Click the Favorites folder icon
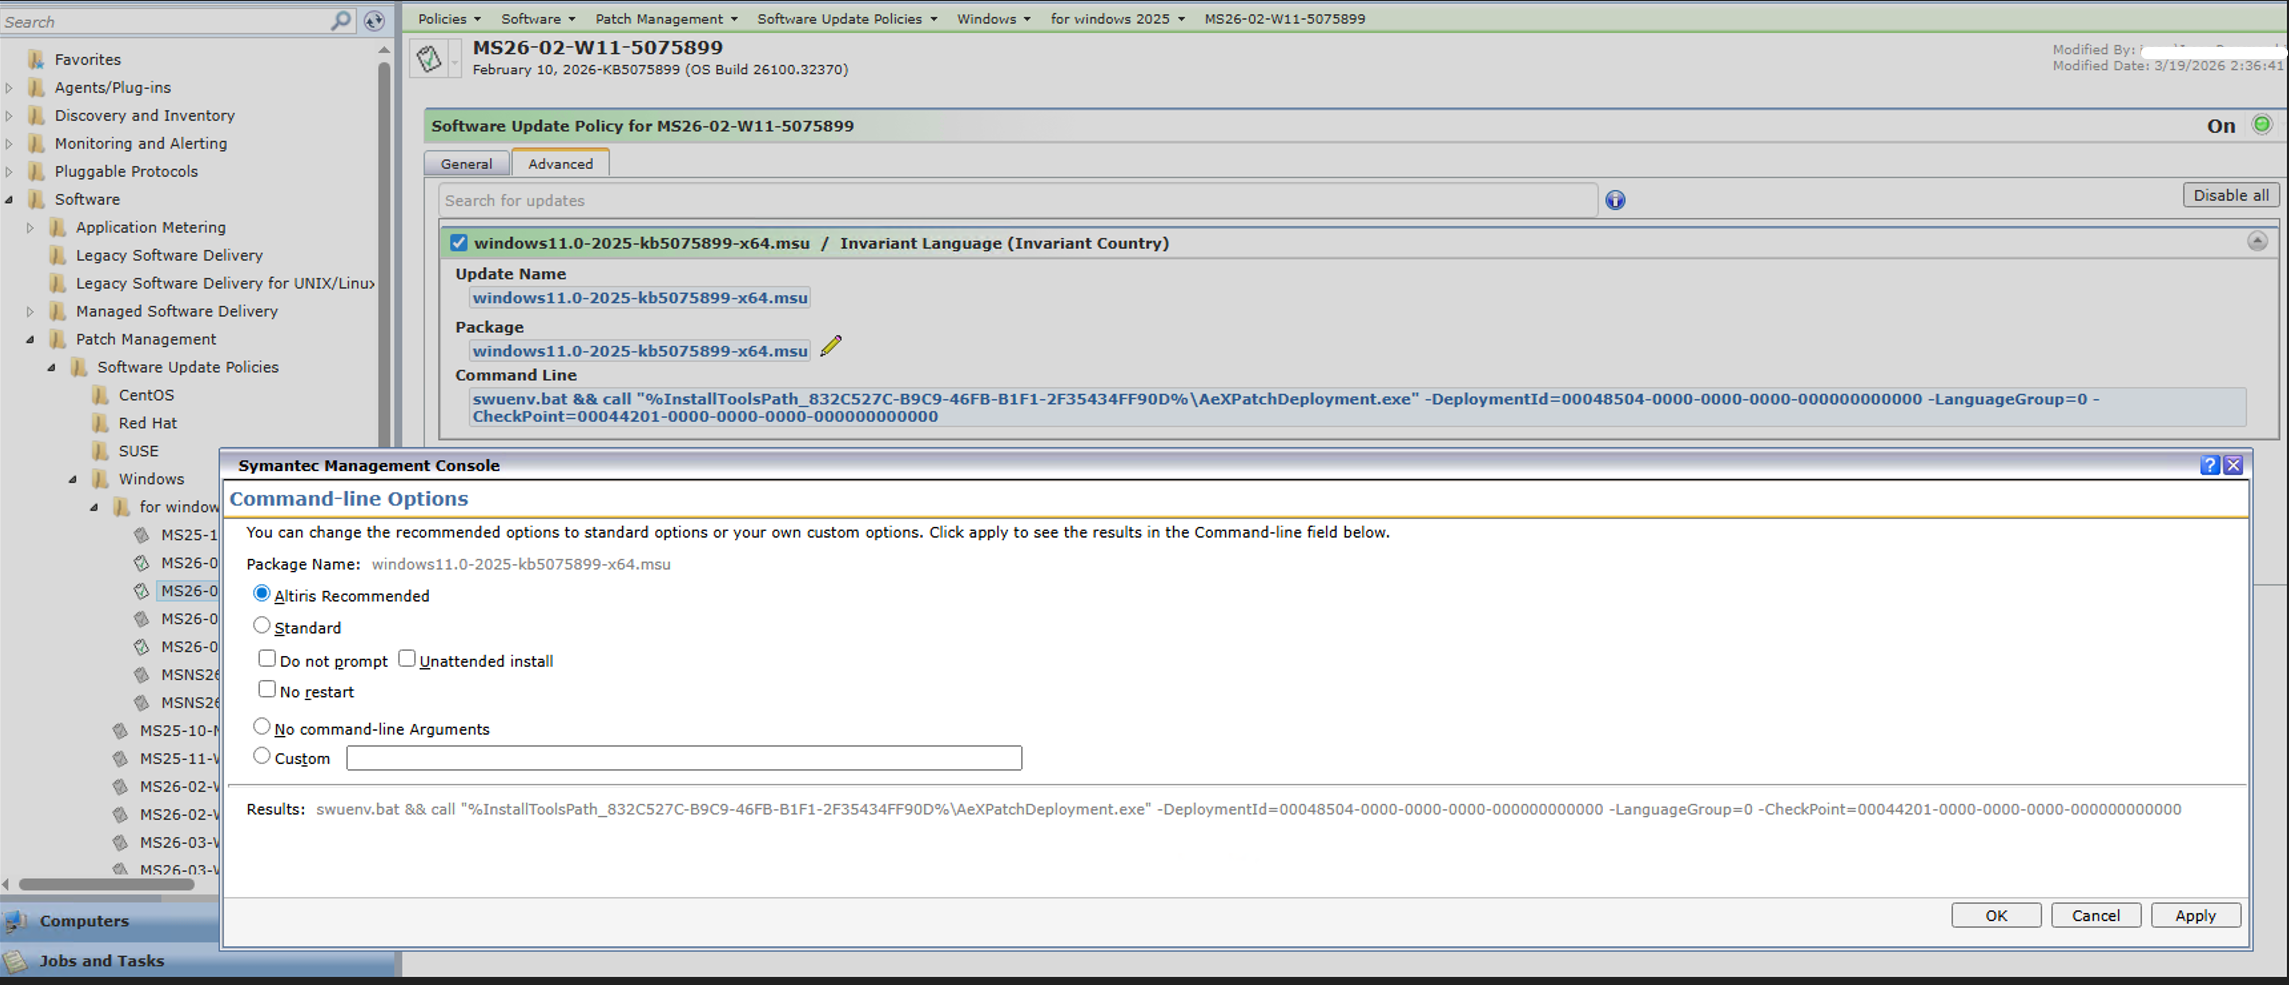Image resolution: width=2289 pixels, height=985 pixels. coord(36,59)
